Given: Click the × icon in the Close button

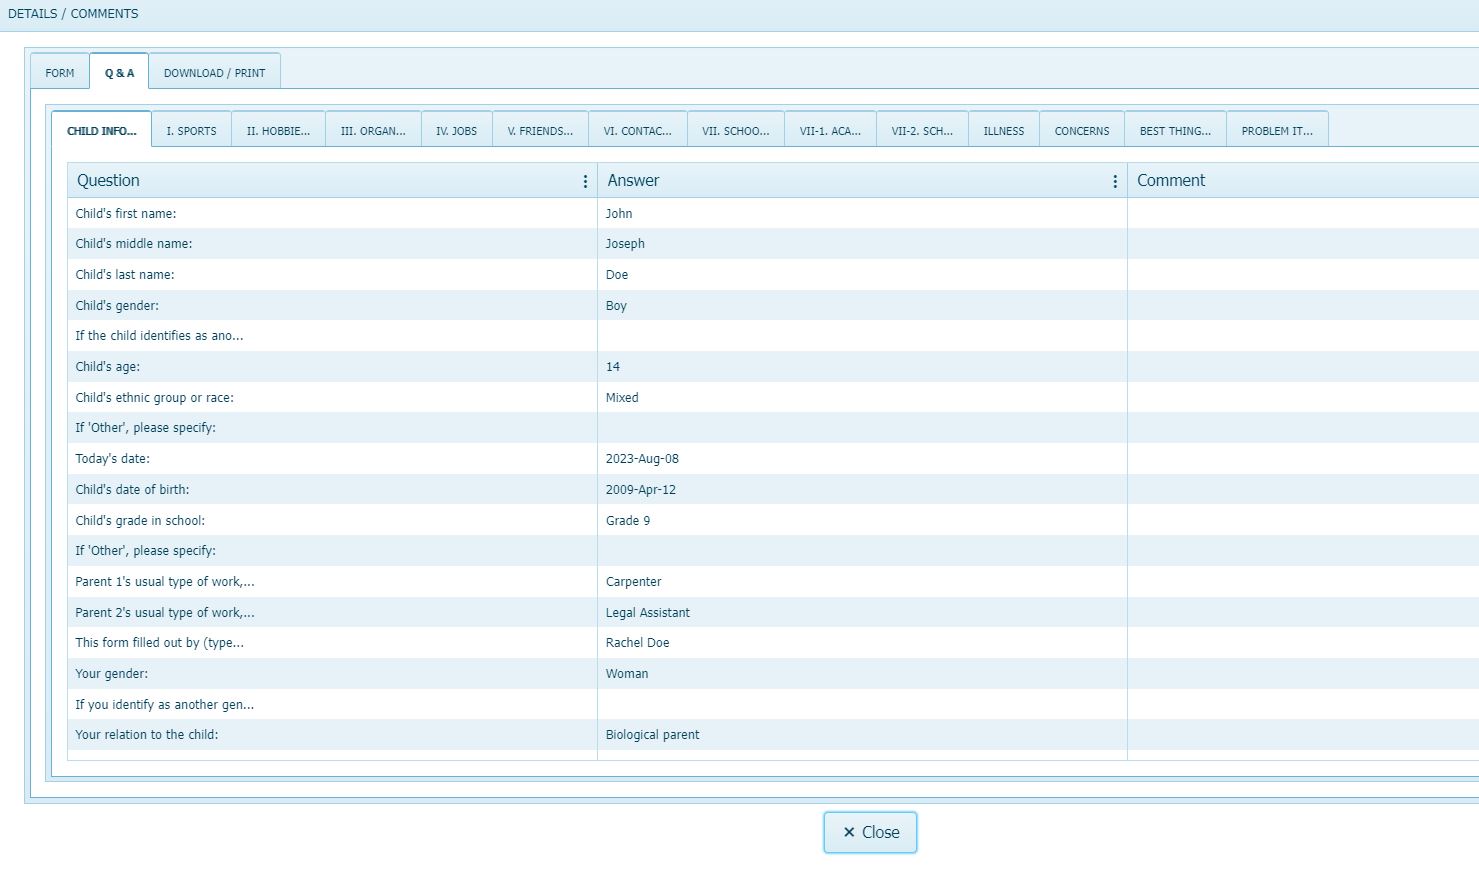Looking at the screenshot, I should tap(848, 831).
